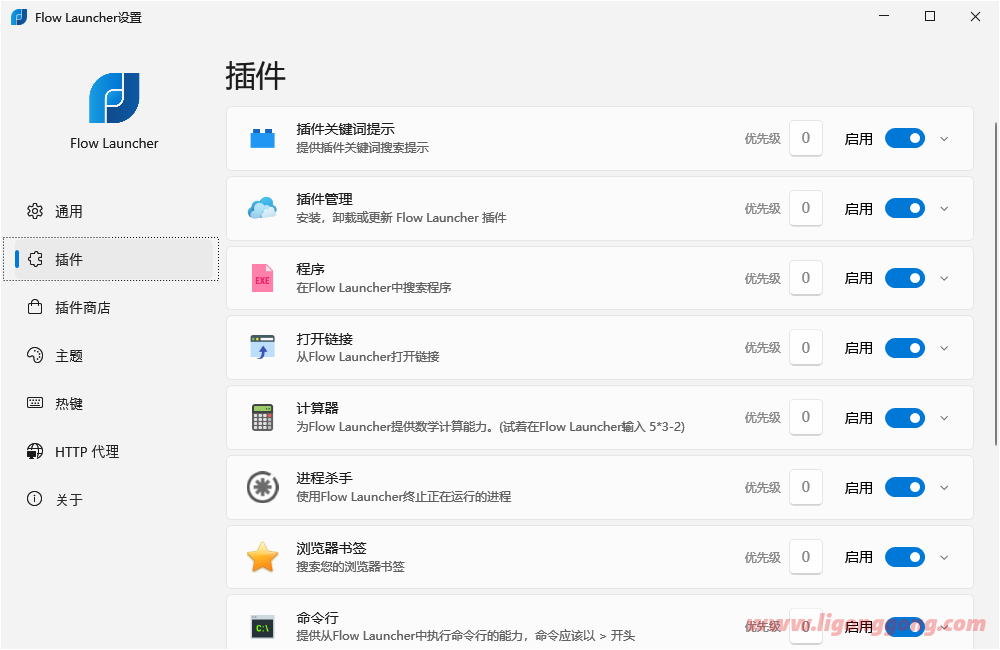Toggle the 程序 plugin off
The image size is (1000, 650).
pyautogui.click(x=904, y=278)
